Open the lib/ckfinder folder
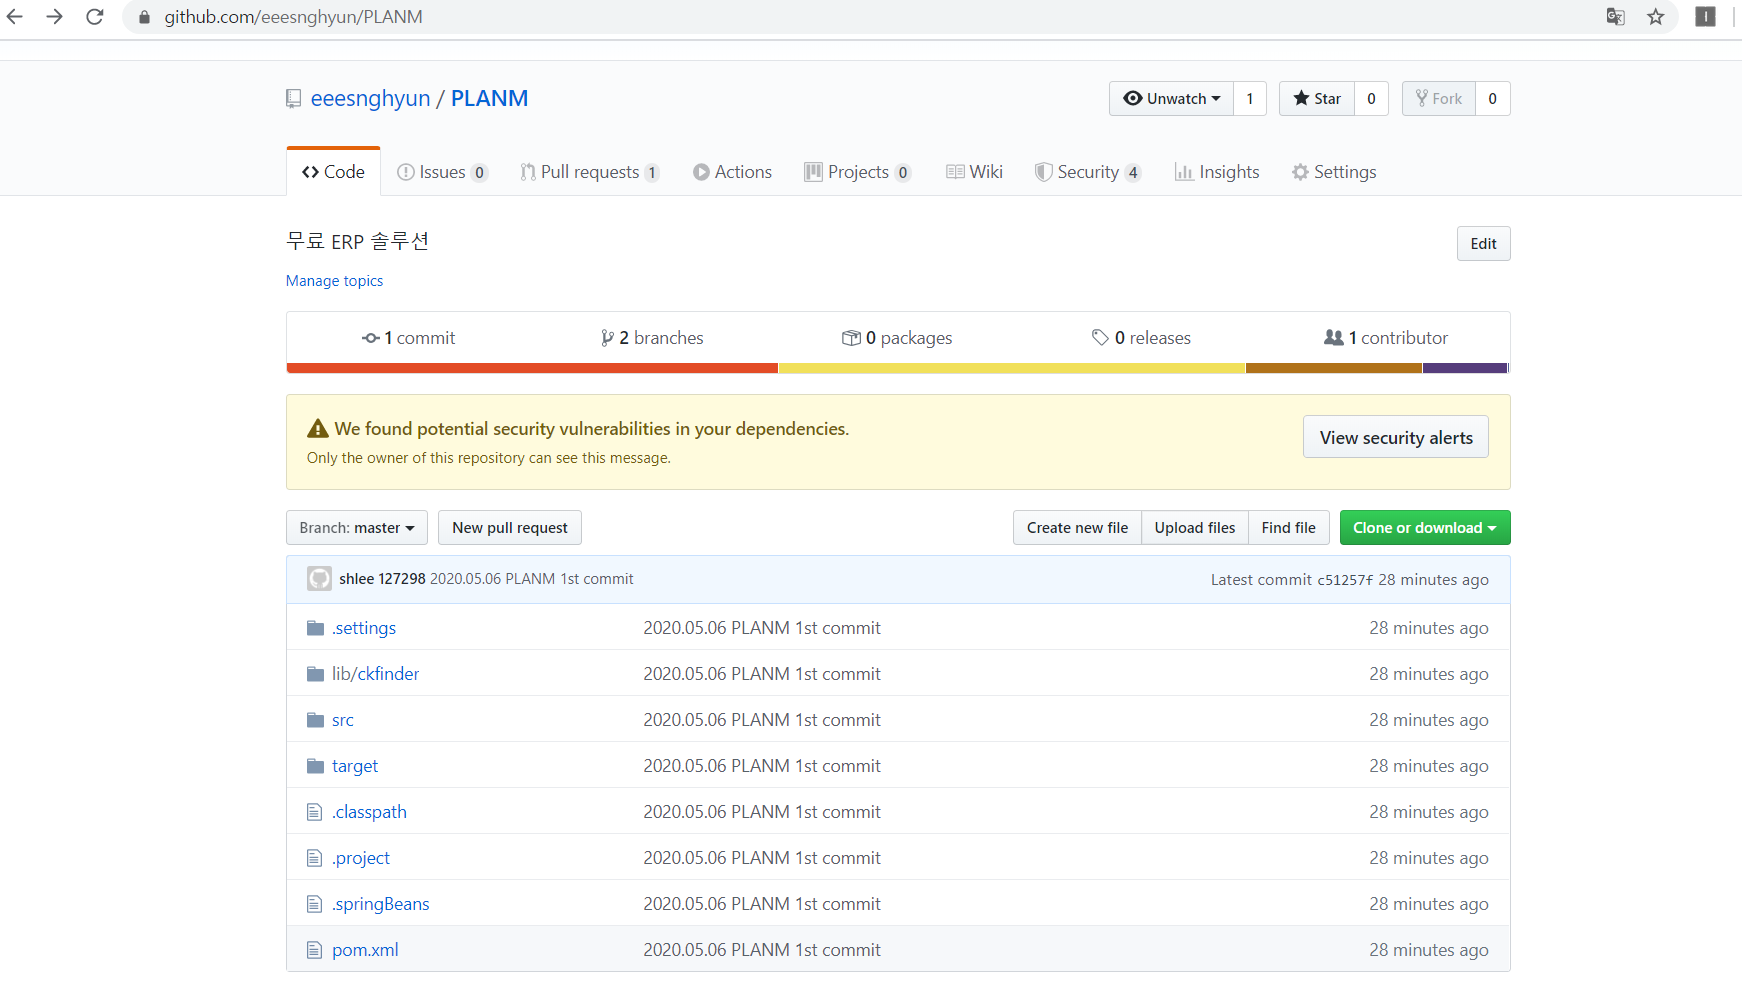Viewport: 1742px width, 987px height. 376,674
